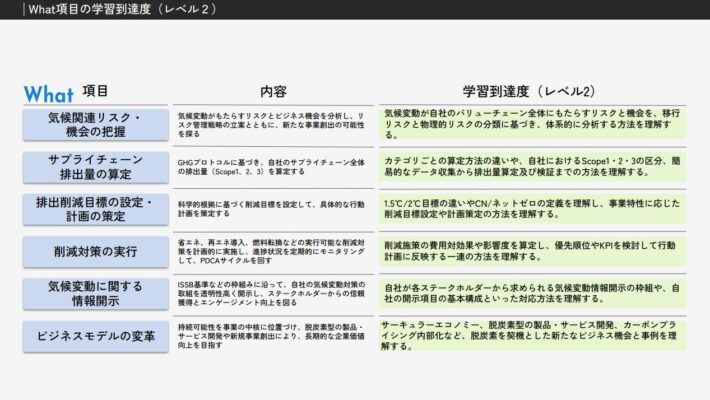Select the 'サプライチェーン排出量の算定' item box

point(95,166)
